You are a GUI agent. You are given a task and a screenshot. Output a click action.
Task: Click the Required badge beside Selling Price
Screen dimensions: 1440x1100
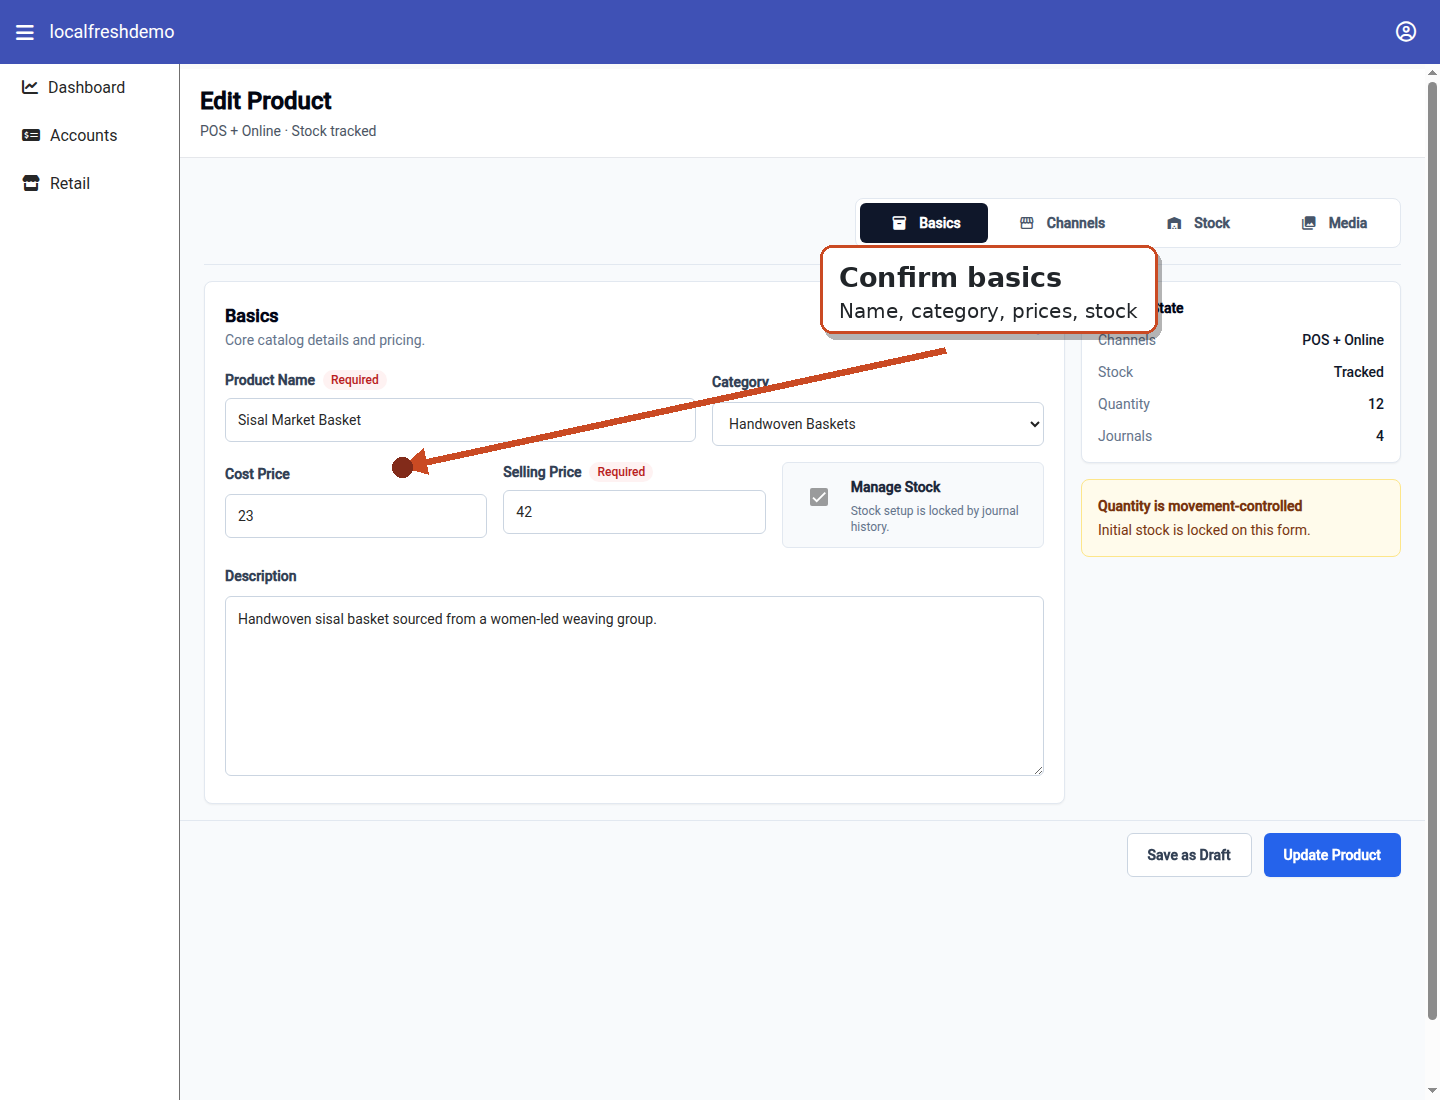[621, 472]
